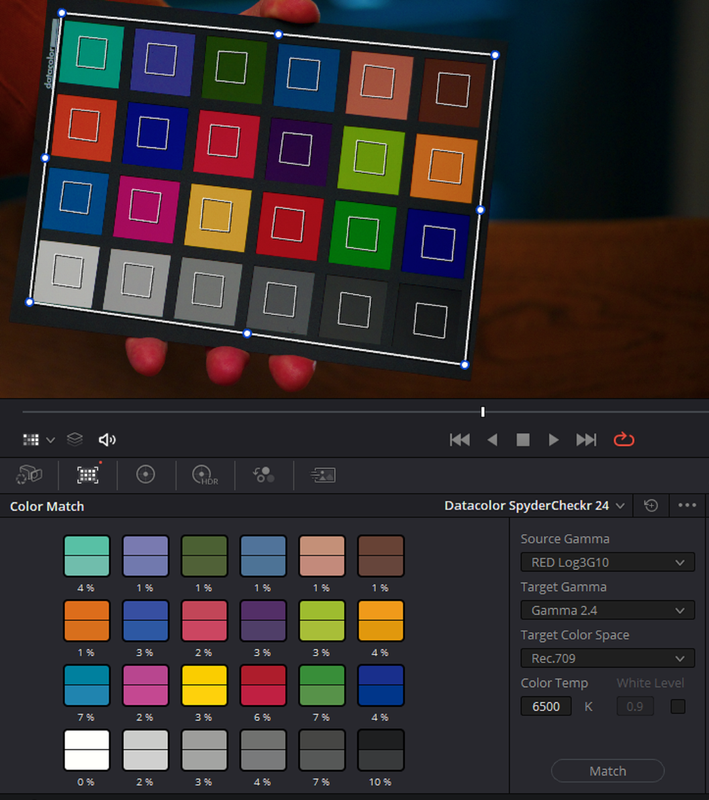This screenshot has width=709, height=800.
Task: Open the RGB Mixer palette
Action: click(264, 475)
